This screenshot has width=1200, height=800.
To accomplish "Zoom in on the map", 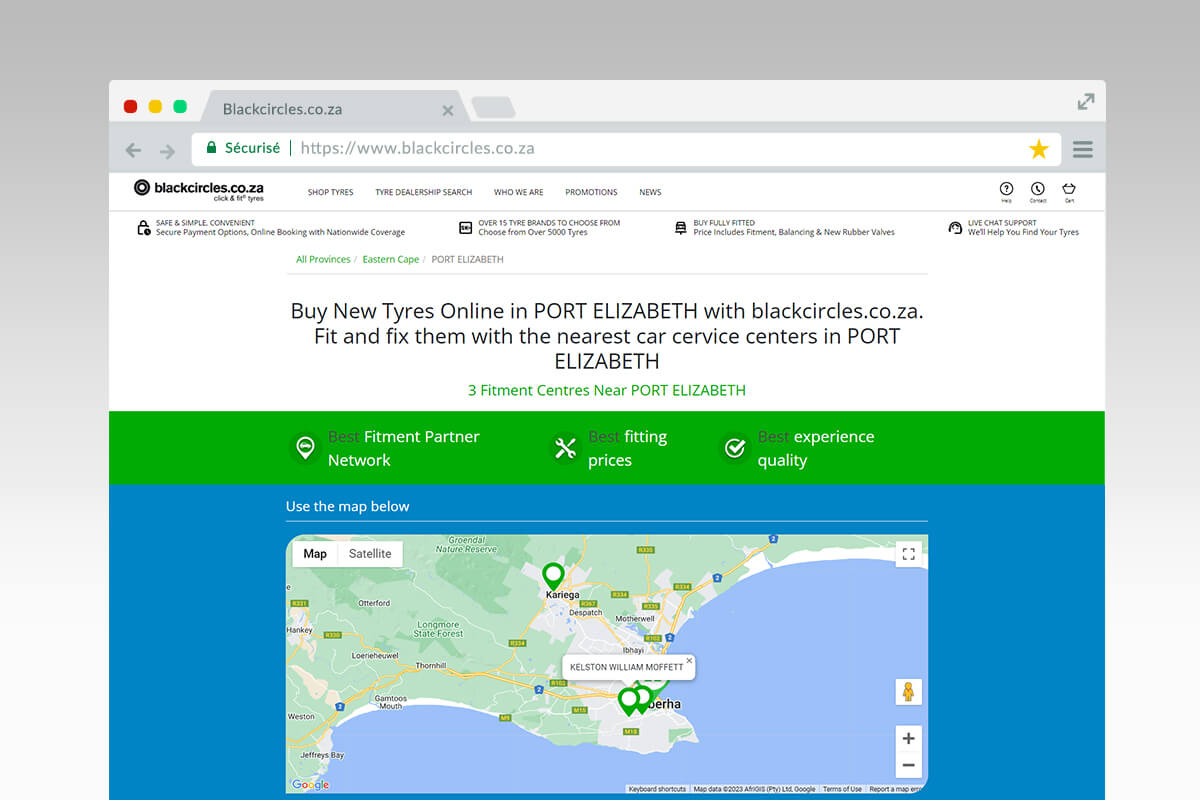I will point(908,739).
